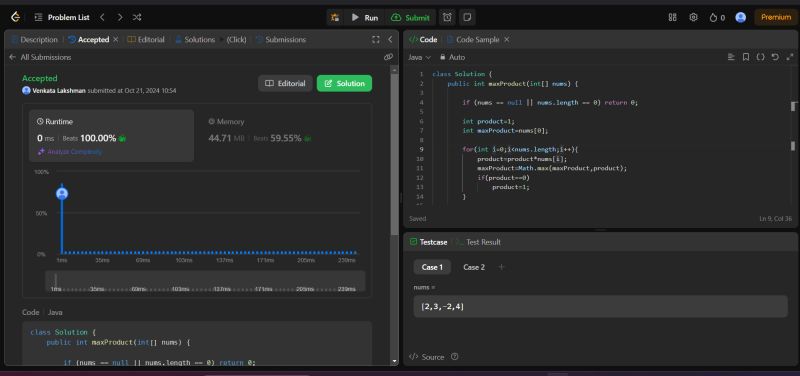Open the layout manager grid icon

tap(672, 17)
